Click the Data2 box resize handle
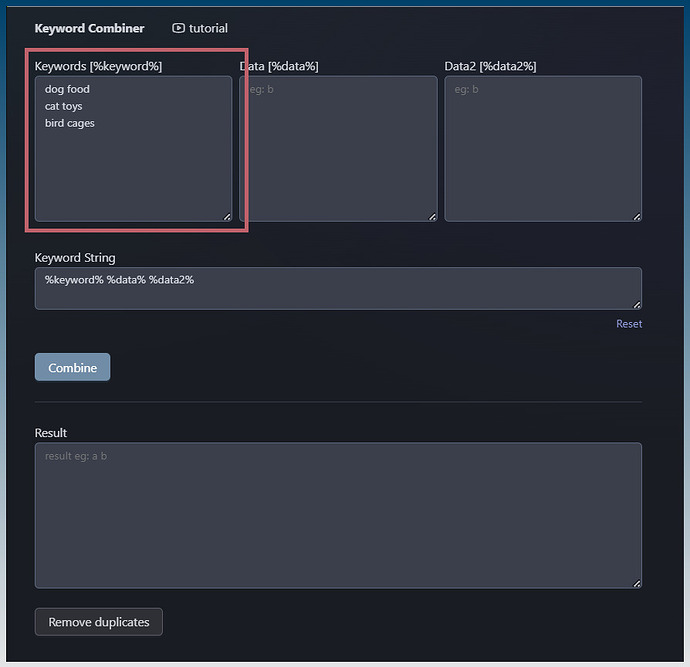The height and width of the screenshot is (667, 690). [636, 216]
